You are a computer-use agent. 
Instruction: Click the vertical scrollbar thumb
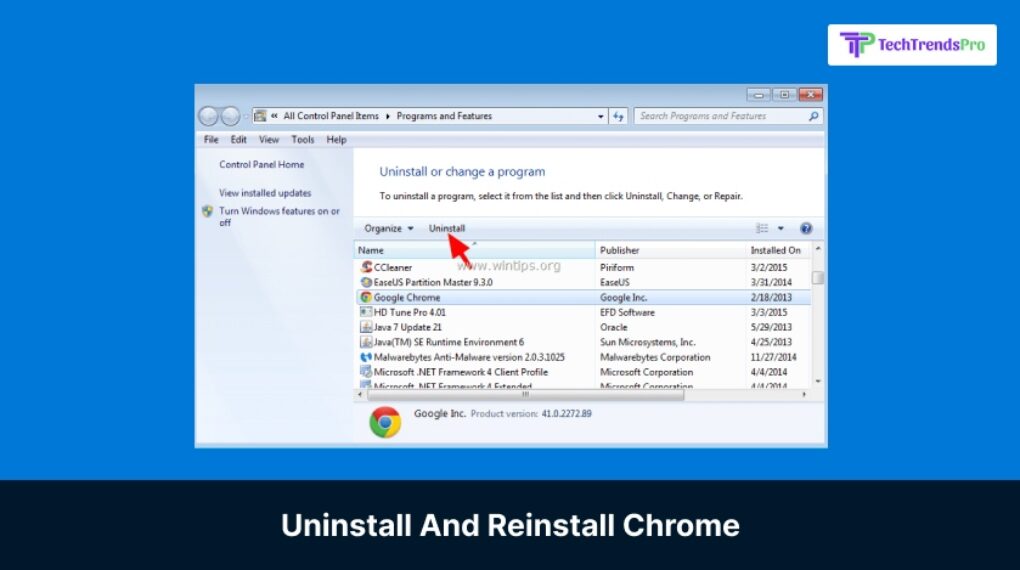click(x=818, y=277)
